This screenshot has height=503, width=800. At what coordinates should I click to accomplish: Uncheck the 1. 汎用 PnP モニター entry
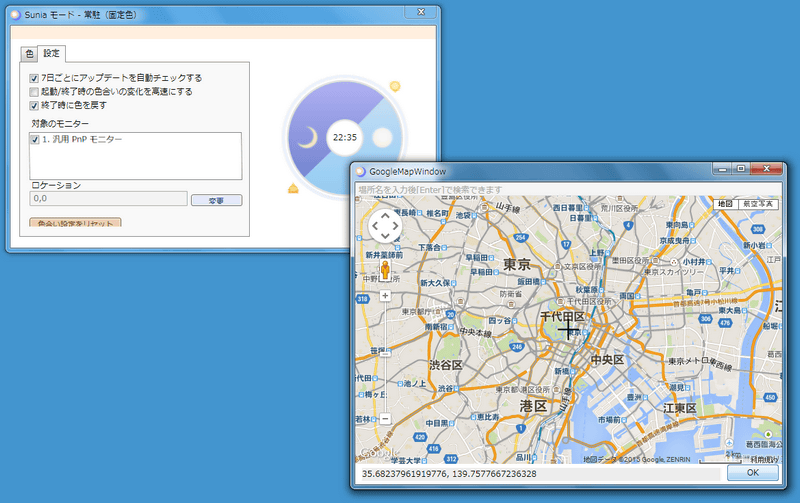(35, 139)
